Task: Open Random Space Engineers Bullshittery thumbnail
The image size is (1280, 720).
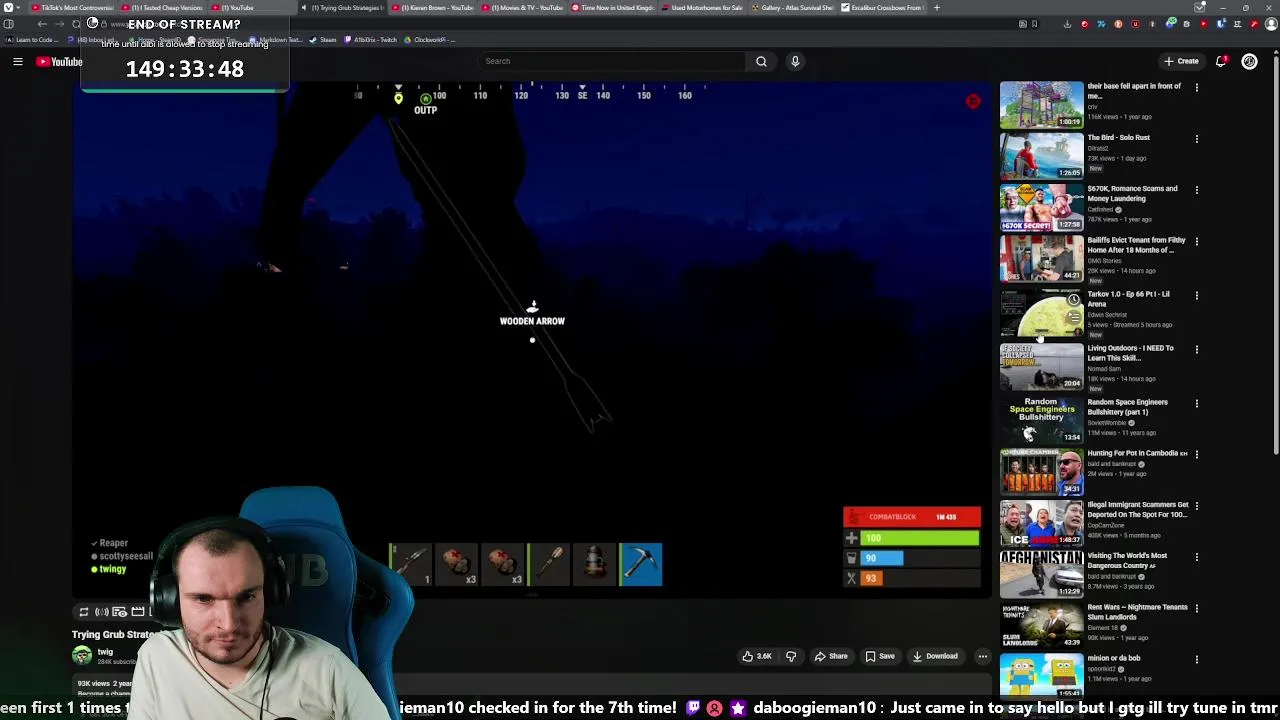Action: (x=1041, y=420)
